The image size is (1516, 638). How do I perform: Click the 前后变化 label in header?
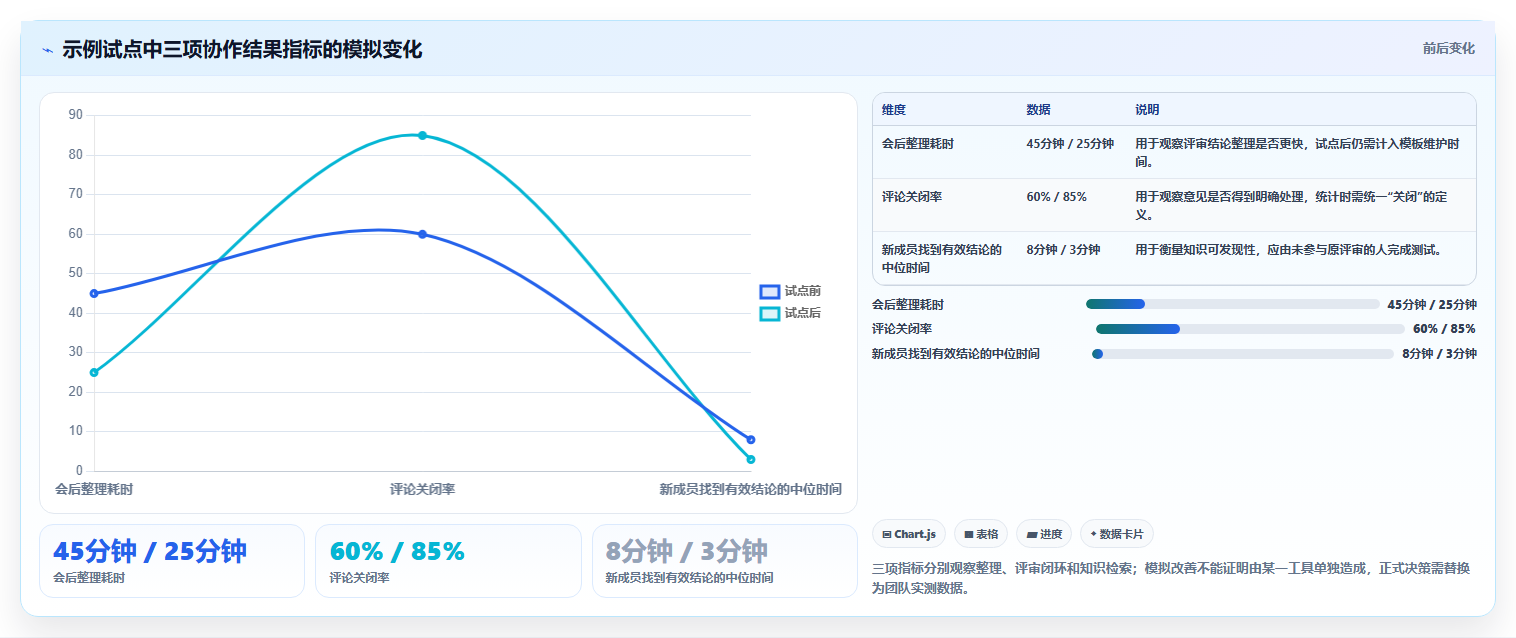pos(1448,48)
